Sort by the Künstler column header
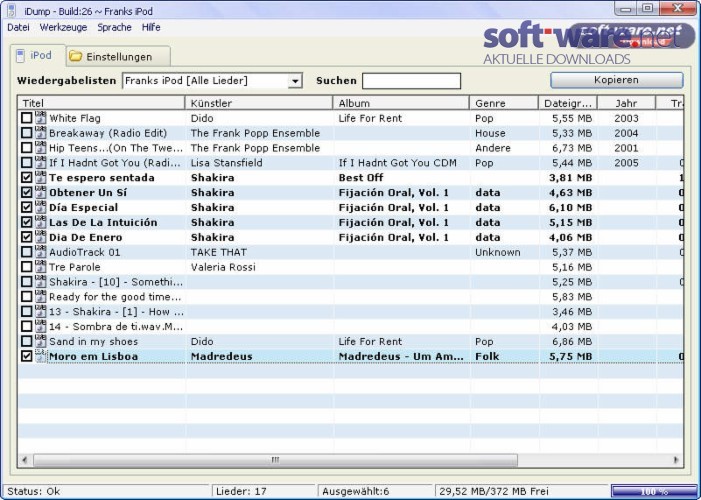This screenshot has height=500, width=701. click(x=259, y=103)
